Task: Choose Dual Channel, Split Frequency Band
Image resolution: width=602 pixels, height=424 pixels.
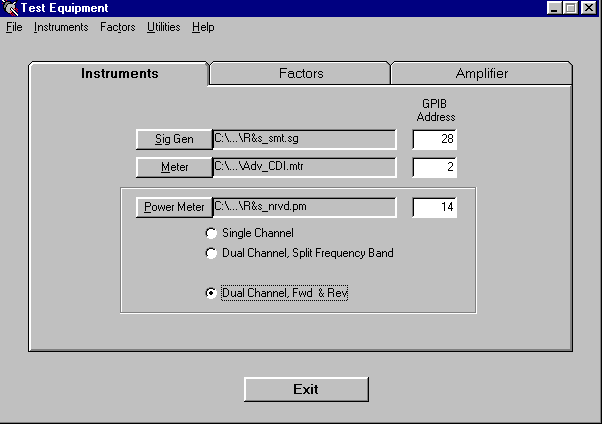Action: point(211,253)
